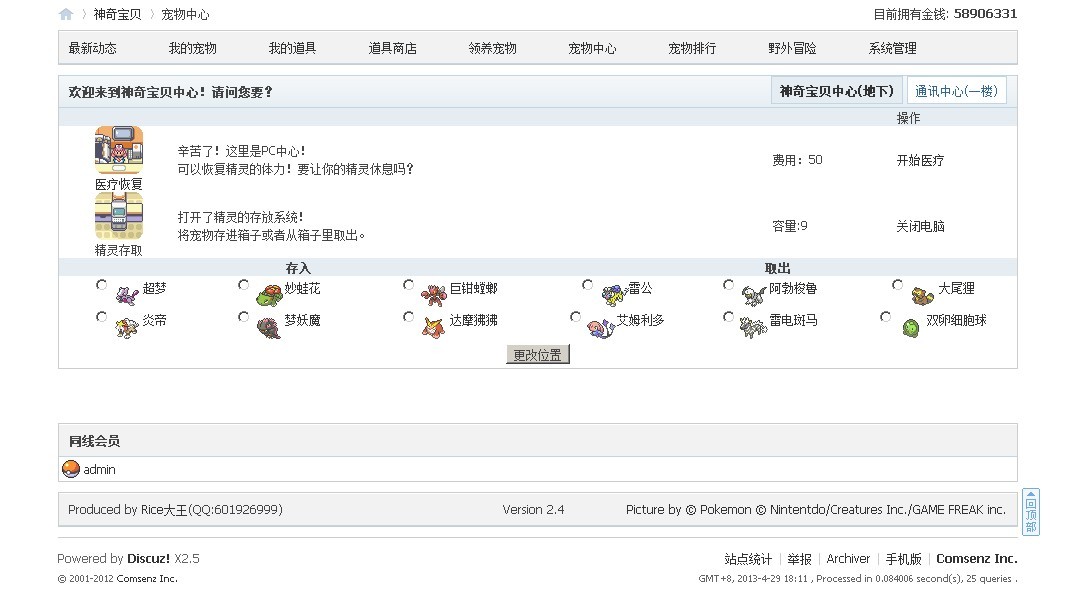Viewport: 1078px width, 606px height.
Task: Select the 大尾狸 radio button
Action: click(x=897, y=285)
